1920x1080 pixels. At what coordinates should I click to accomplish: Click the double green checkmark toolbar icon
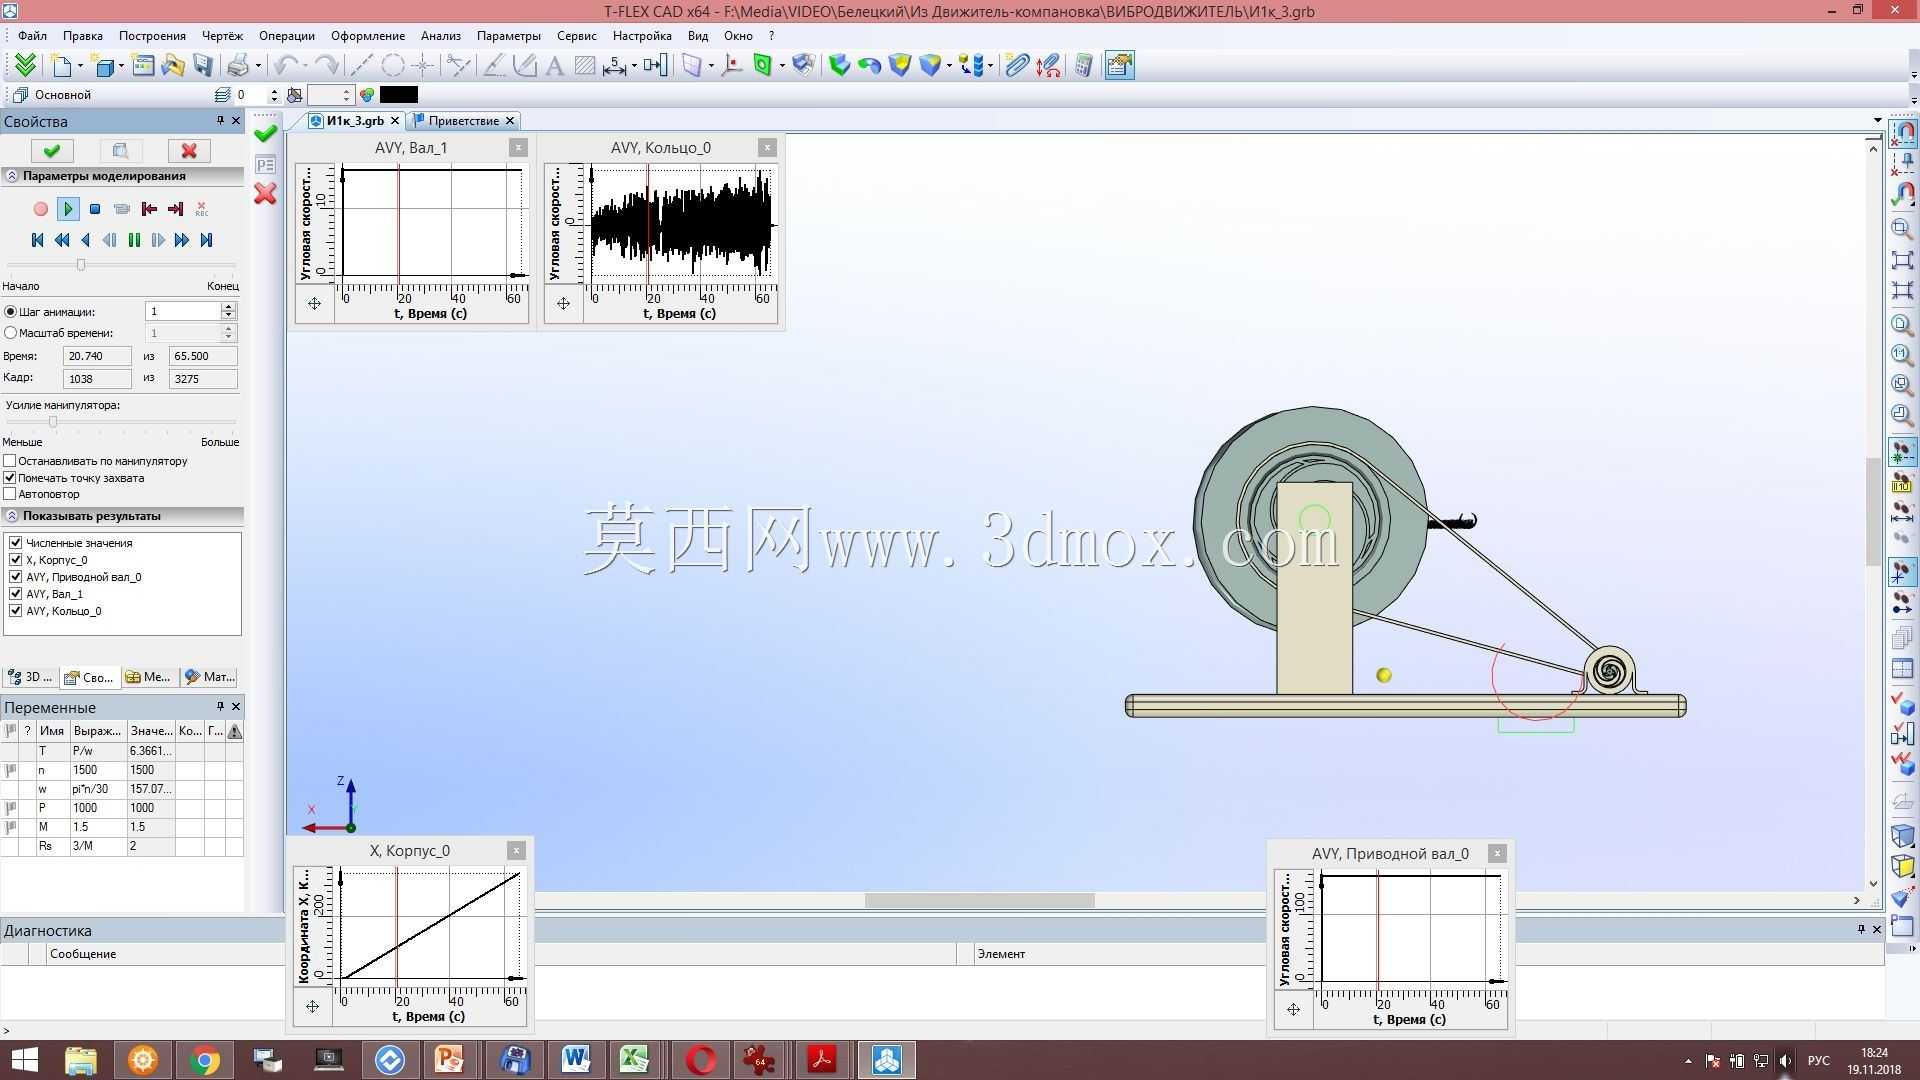pyautogui.click(x=25, y=66)
